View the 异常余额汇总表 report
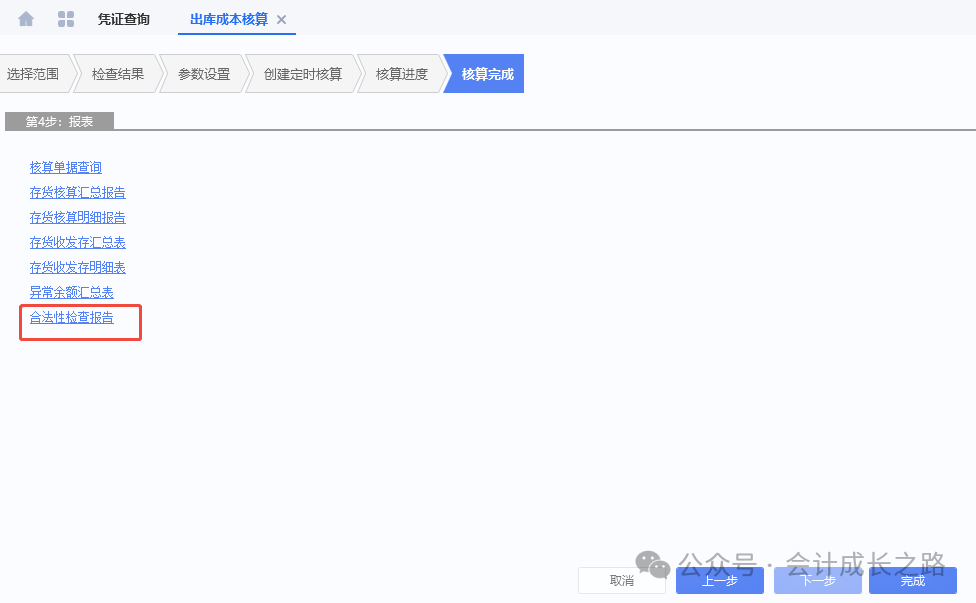Viewport: 976px width, 603px height. (72, 293)
